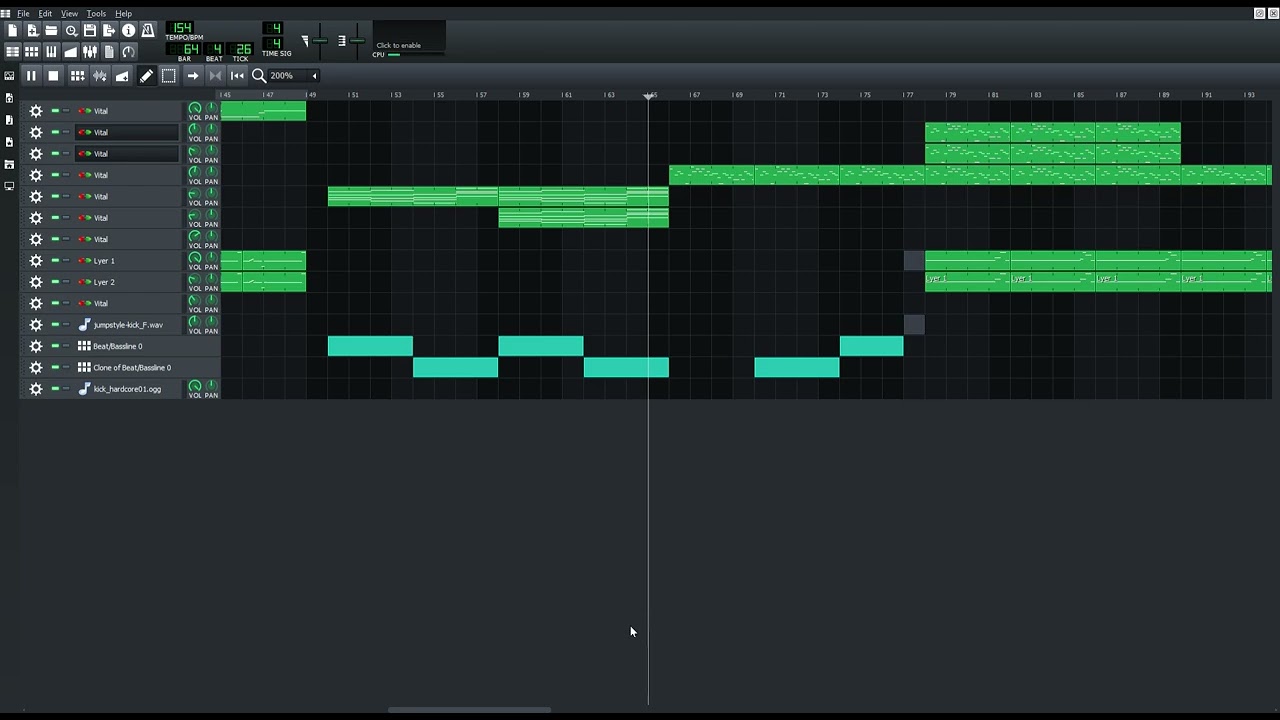Open the File menu

[x=23, y=14]
